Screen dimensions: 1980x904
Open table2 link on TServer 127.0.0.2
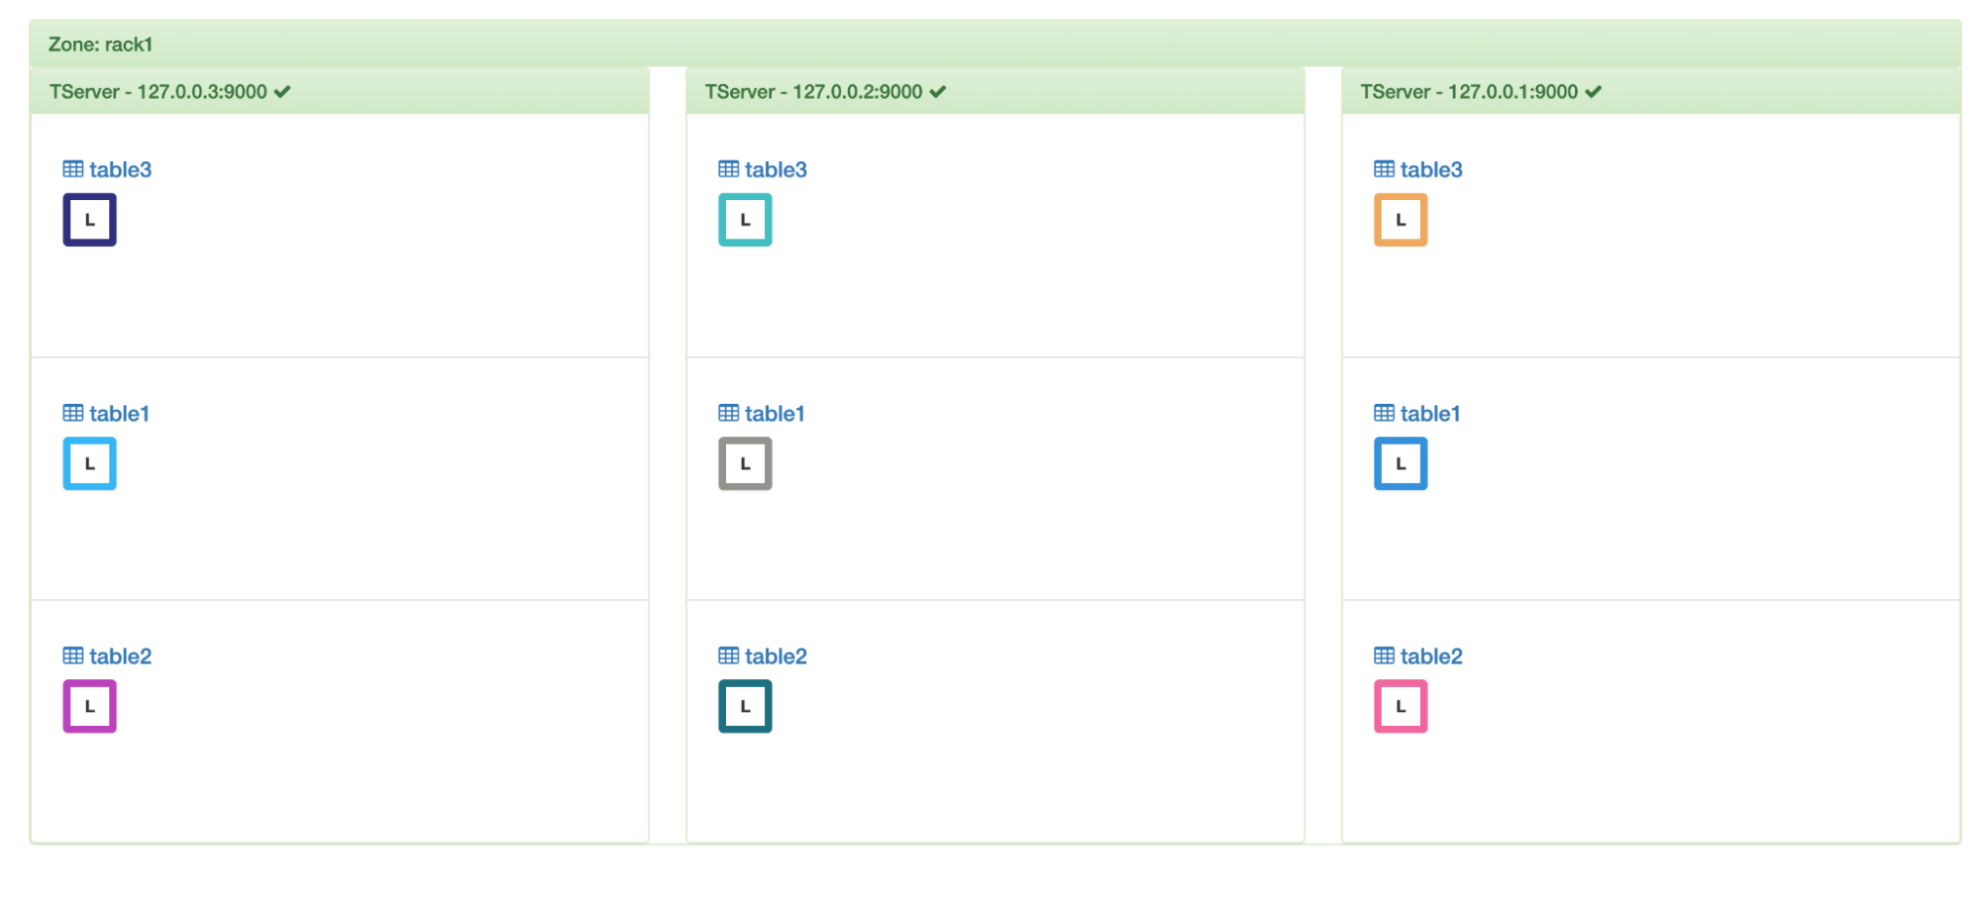click(775, 657)
